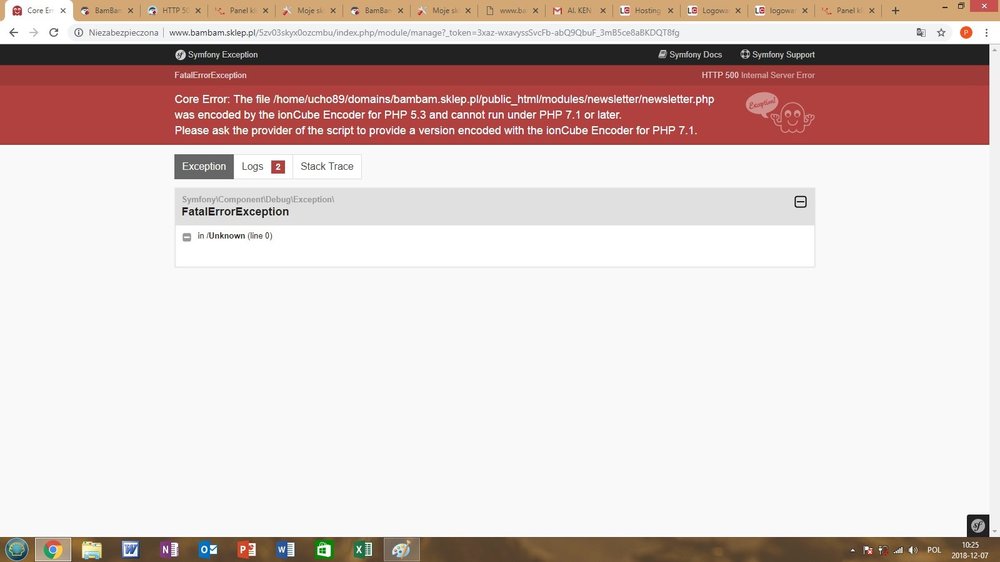Open File Explorer from taskbar
This screenshot has height=562, width=1000.
tap(92, 549)
